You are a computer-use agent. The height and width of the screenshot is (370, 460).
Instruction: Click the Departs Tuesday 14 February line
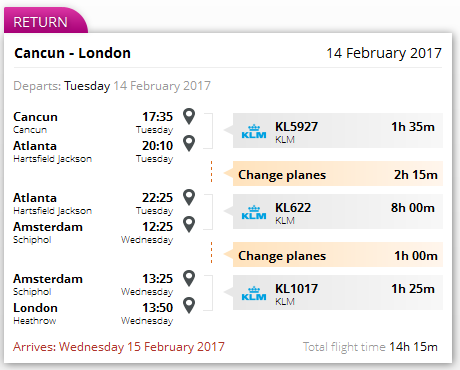pyautogui.click(x=112, y=86)
